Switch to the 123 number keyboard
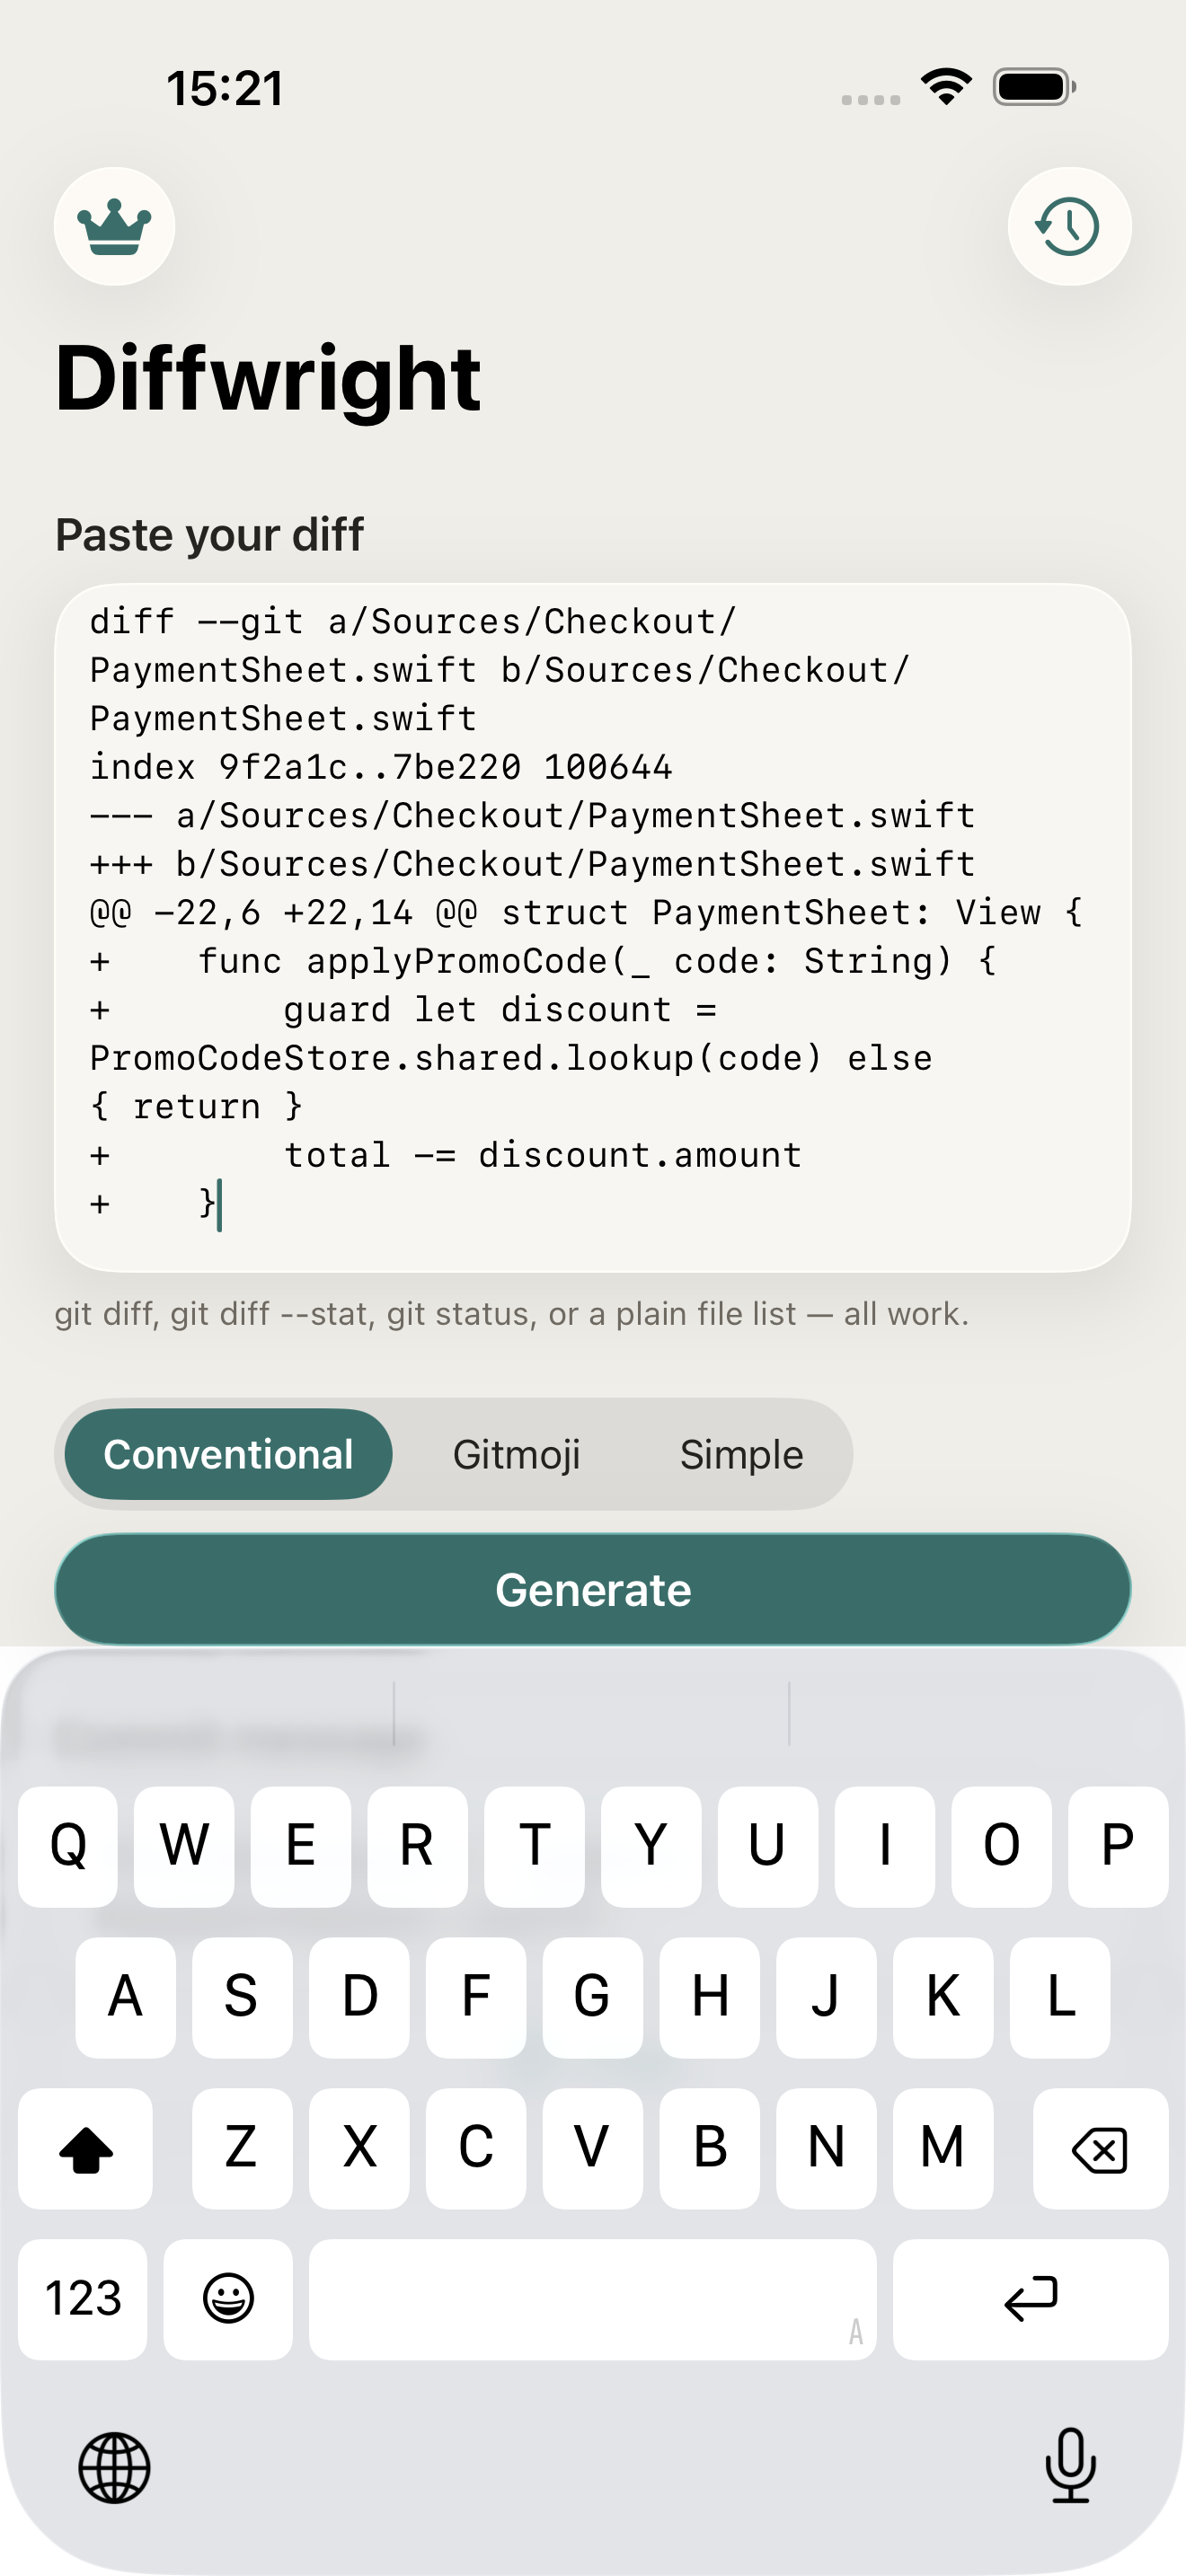The height and width of the screenshot is (2576, 1186). [x=83, y=2299]
